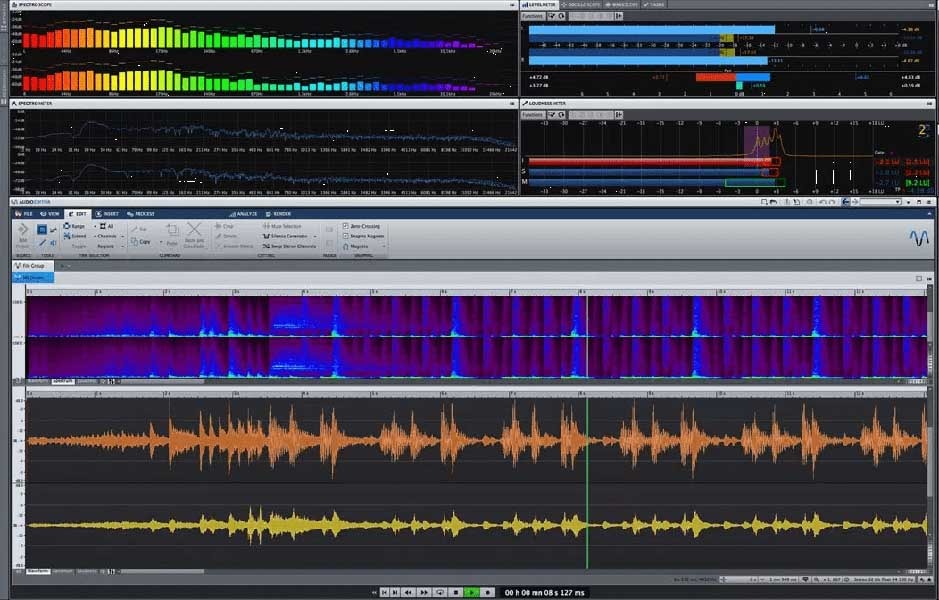Click the rewind transport button
Image resolution: width=939 pixels, height=600 pixels.
click(409, 592)
